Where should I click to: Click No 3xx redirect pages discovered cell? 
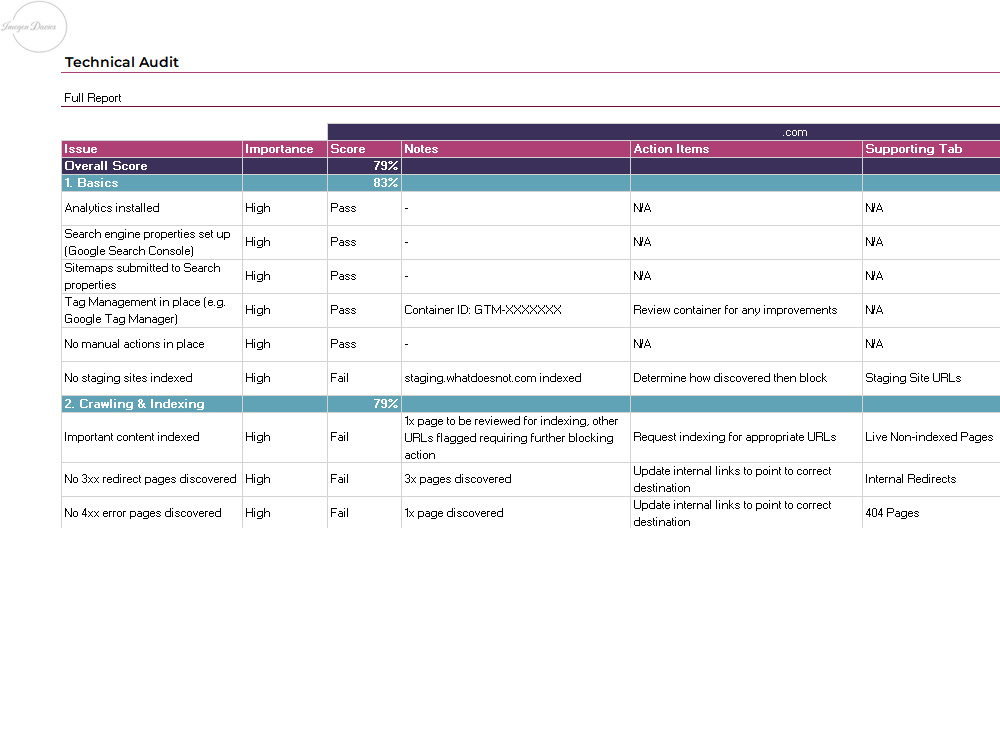click(x=152, y=480)
